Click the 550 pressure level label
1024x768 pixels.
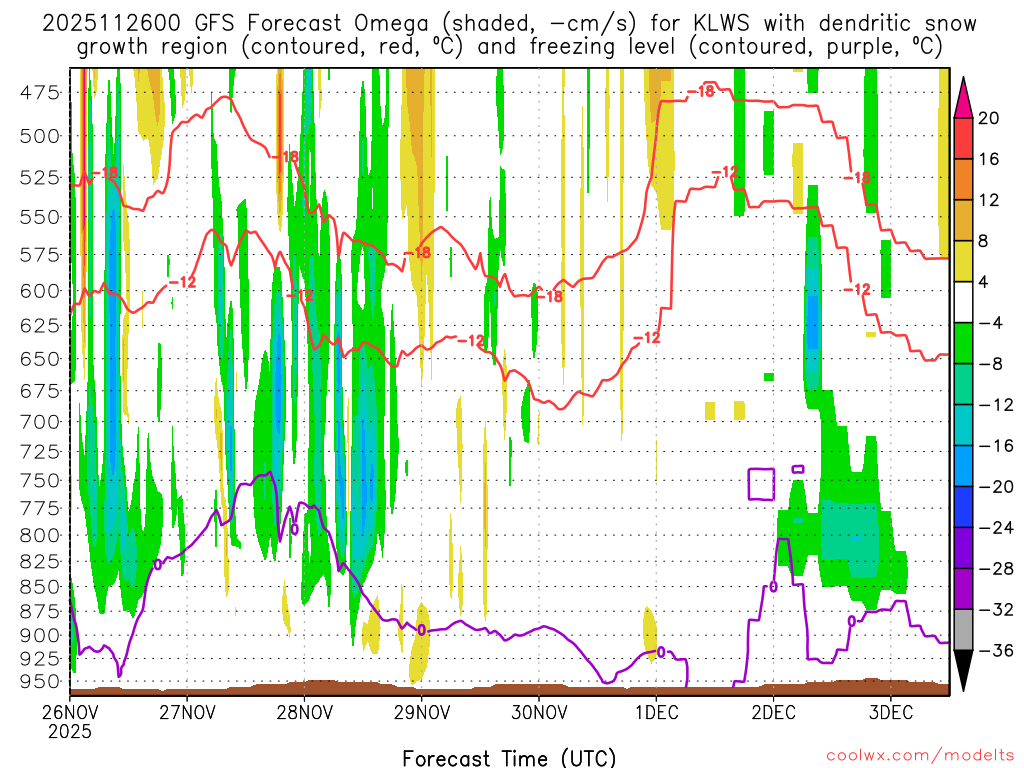tap(40, 217)
